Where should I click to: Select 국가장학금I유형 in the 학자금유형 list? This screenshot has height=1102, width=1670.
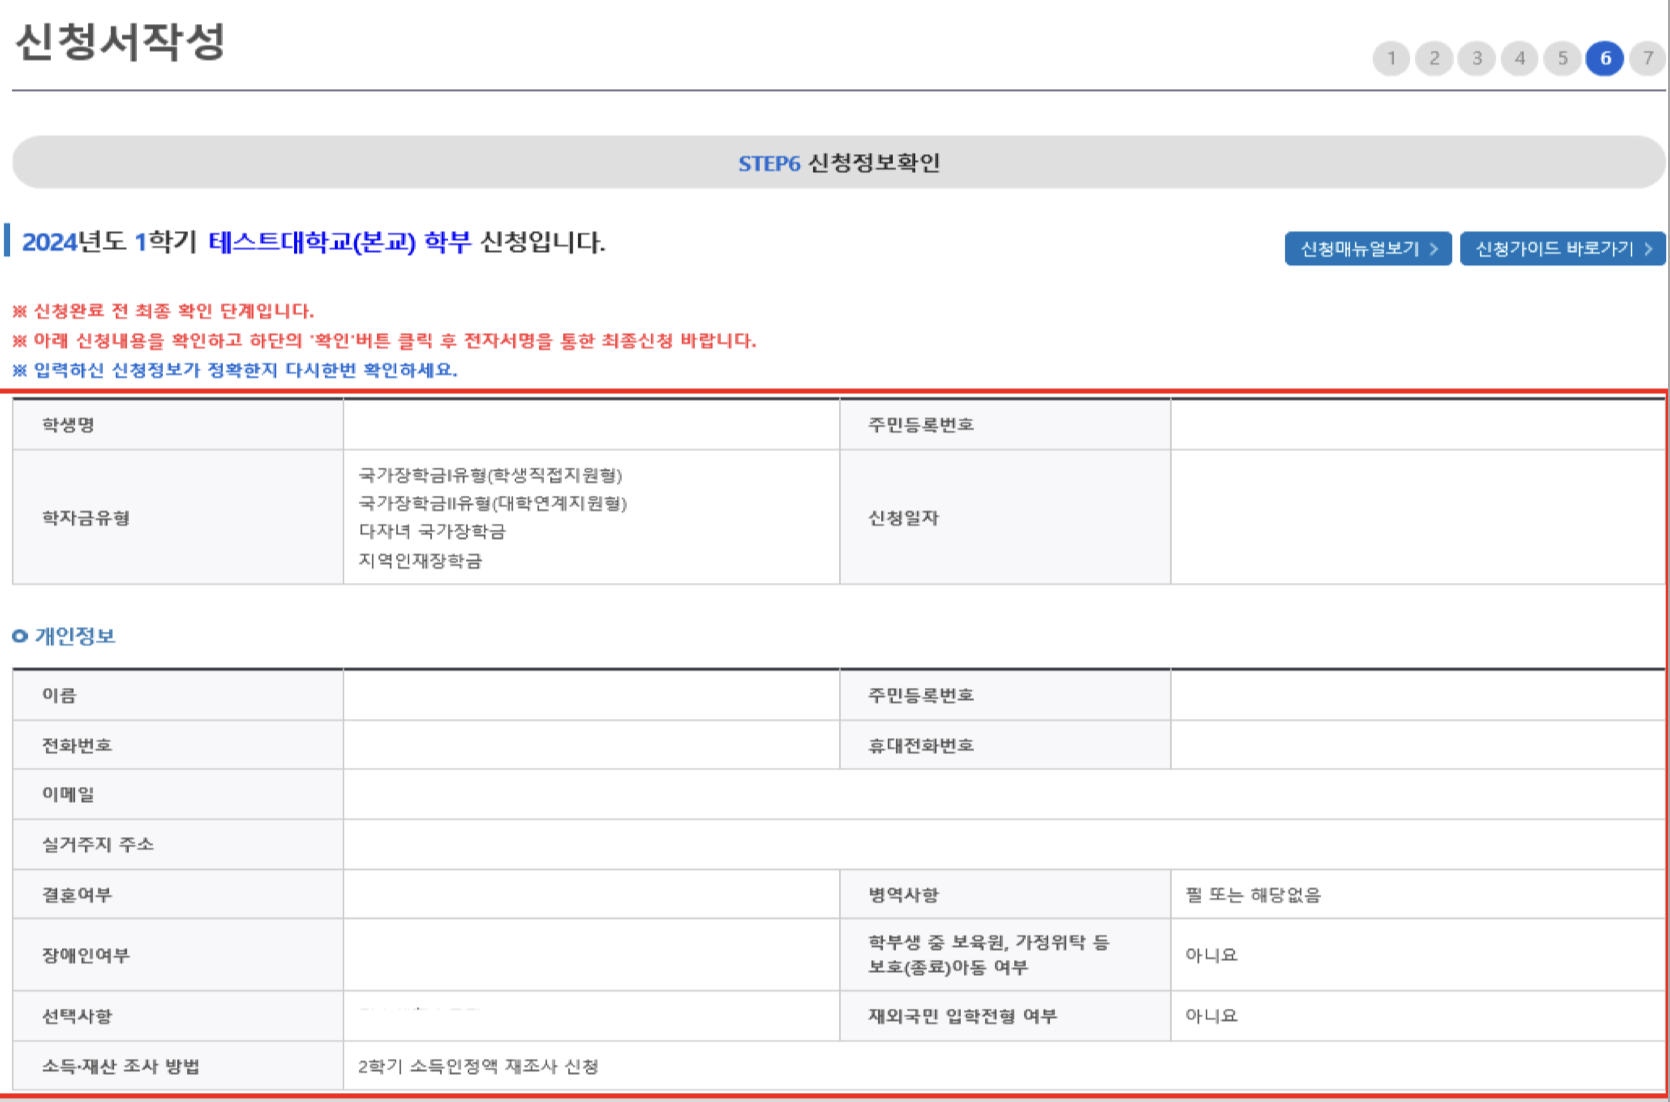490,477
